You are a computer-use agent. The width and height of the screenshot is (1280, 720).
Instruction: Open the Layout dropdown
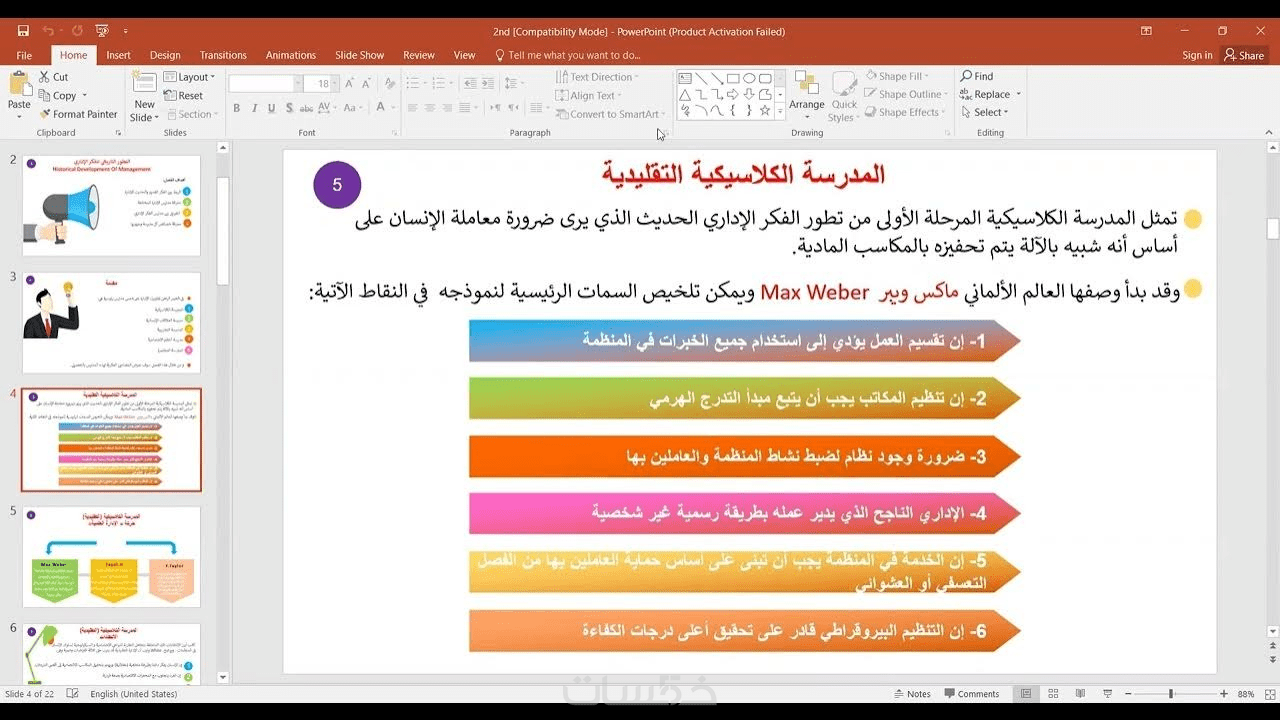pos(189,77)
